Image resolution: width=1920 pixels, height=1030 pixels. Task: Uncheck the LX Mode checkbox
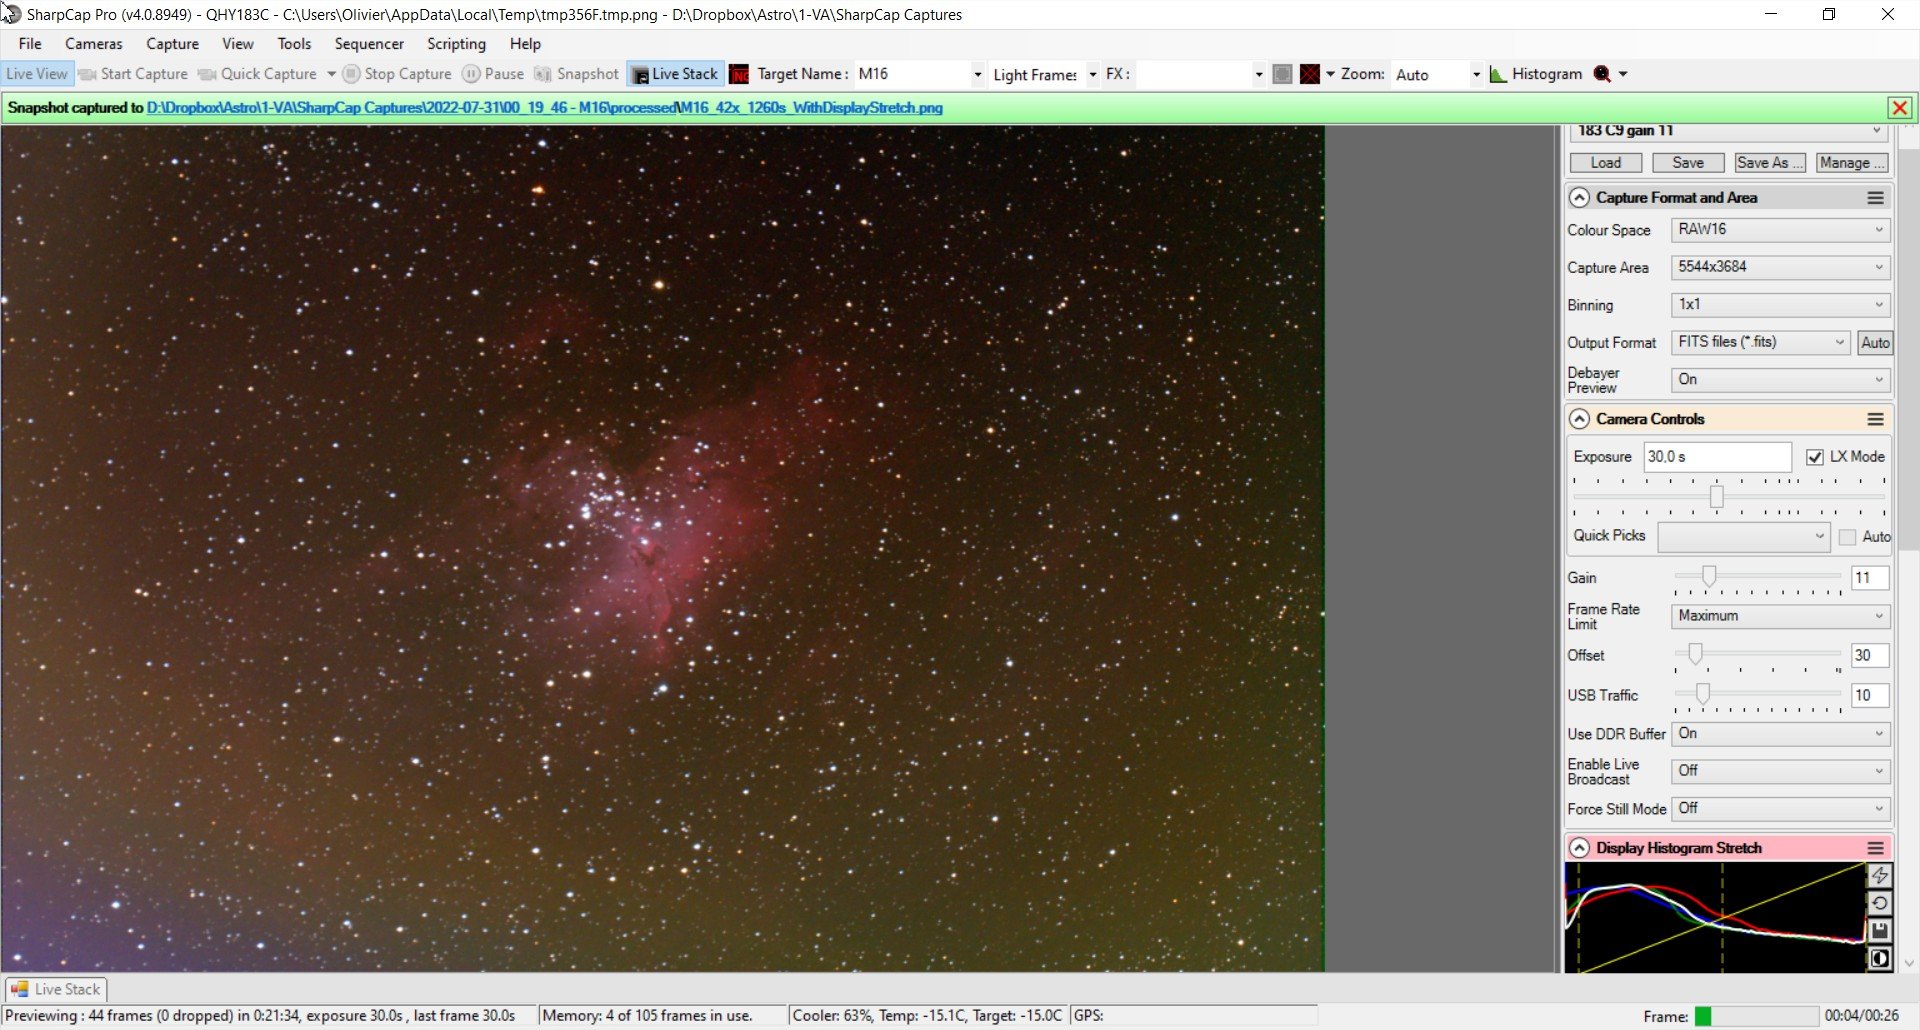pos(1814,457)
